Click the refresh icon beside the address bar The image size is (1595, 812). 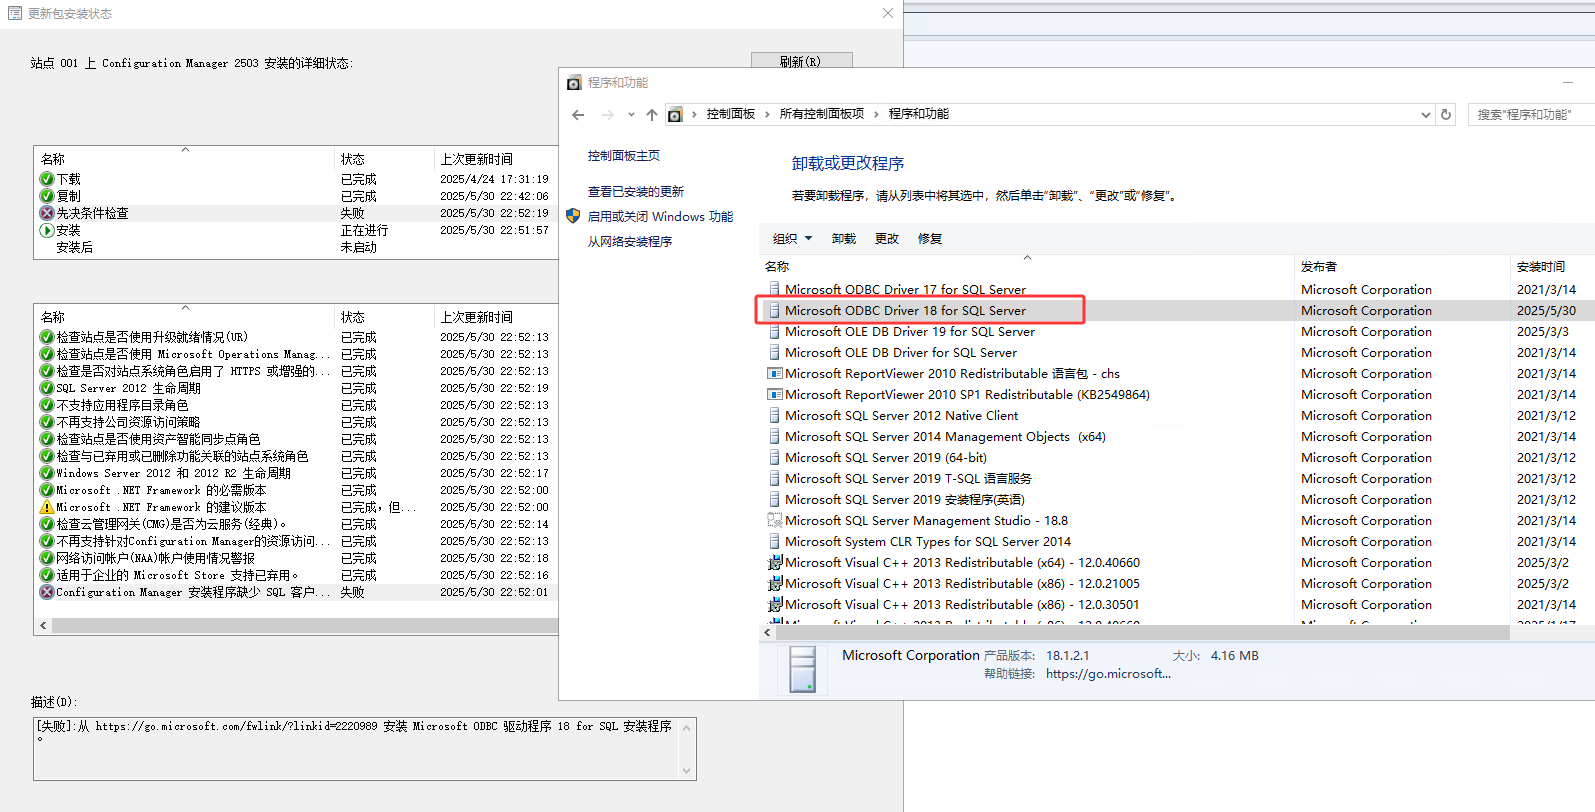1446,115
